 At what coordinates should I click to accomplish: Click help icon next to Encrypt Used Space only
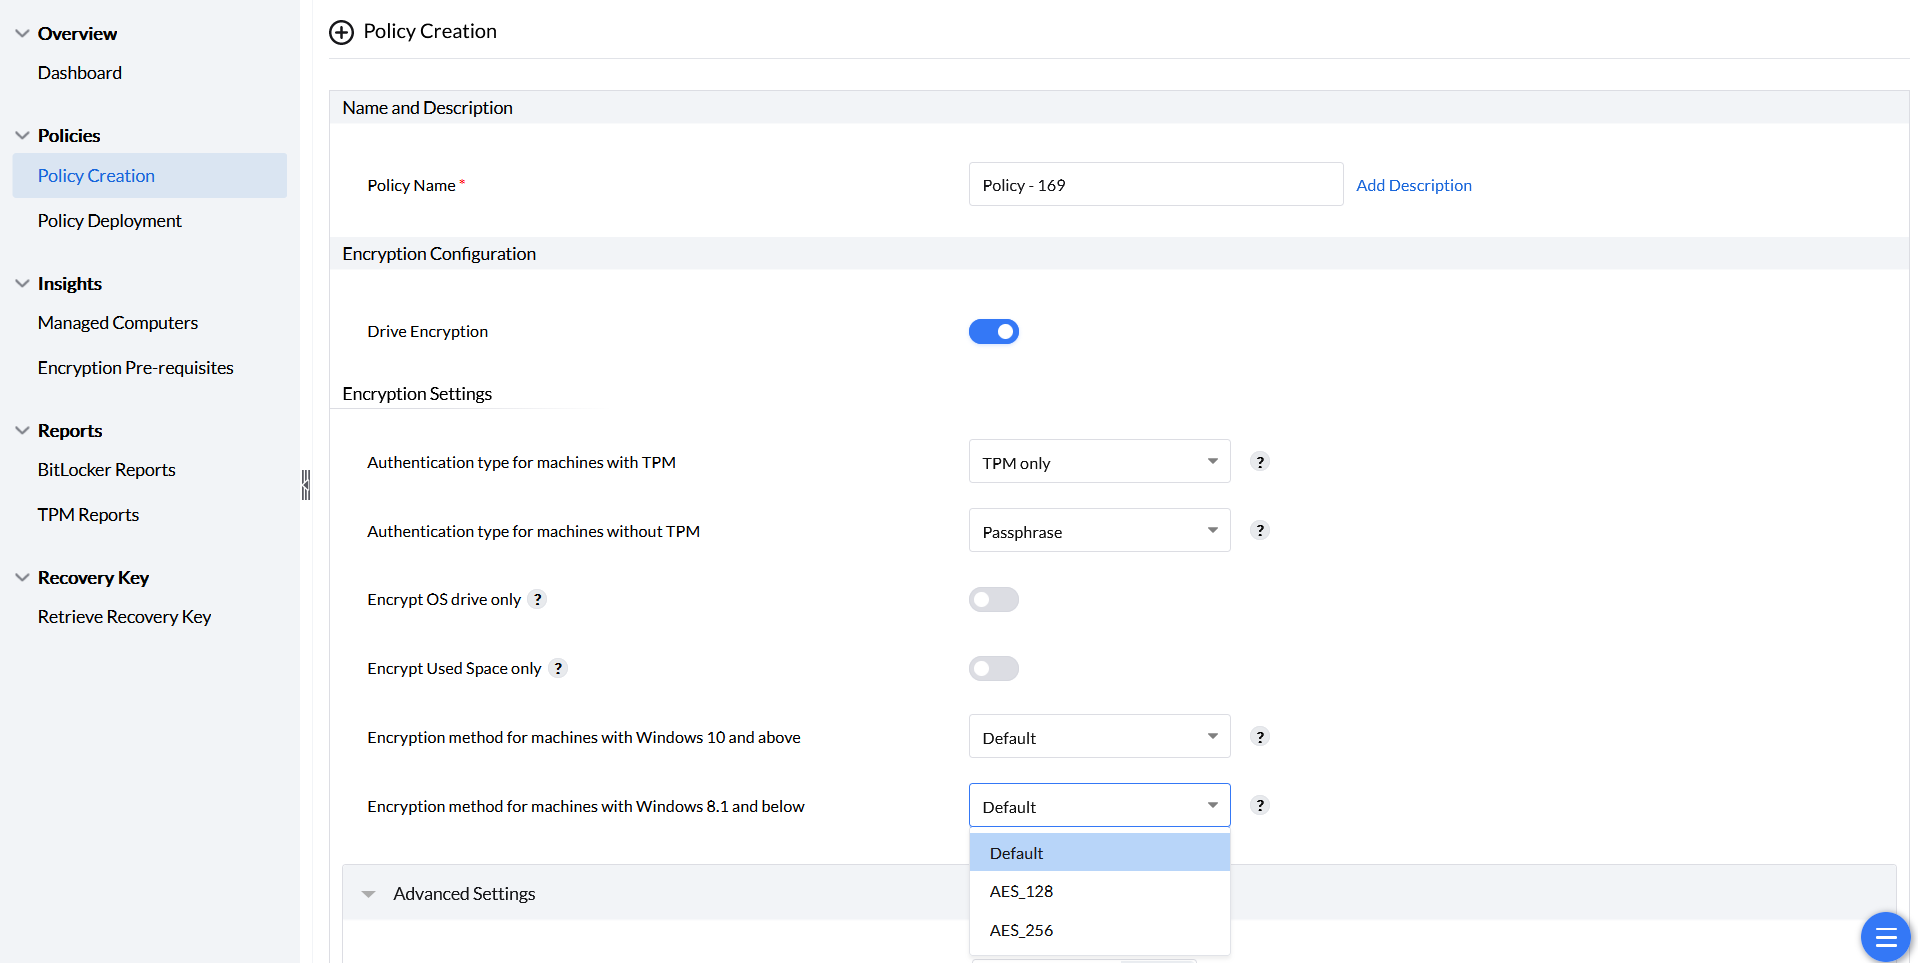point(558,669)
